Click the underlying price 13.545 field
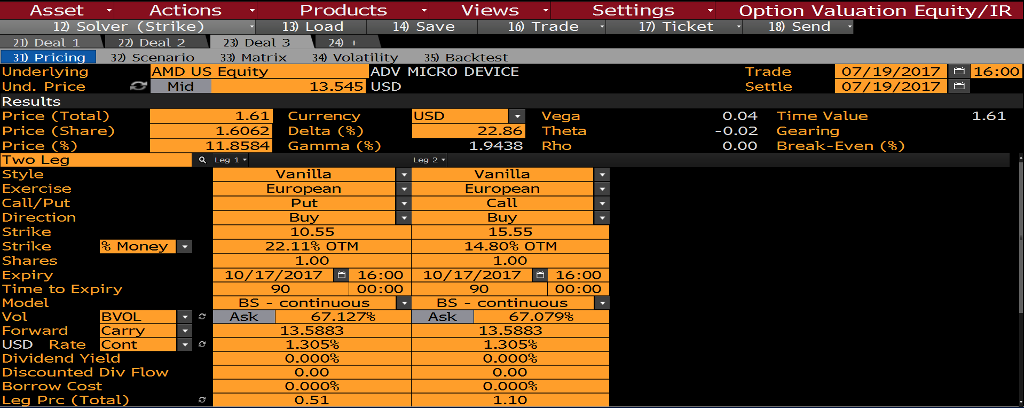The image size is (1024, 408). coord(290,86)
